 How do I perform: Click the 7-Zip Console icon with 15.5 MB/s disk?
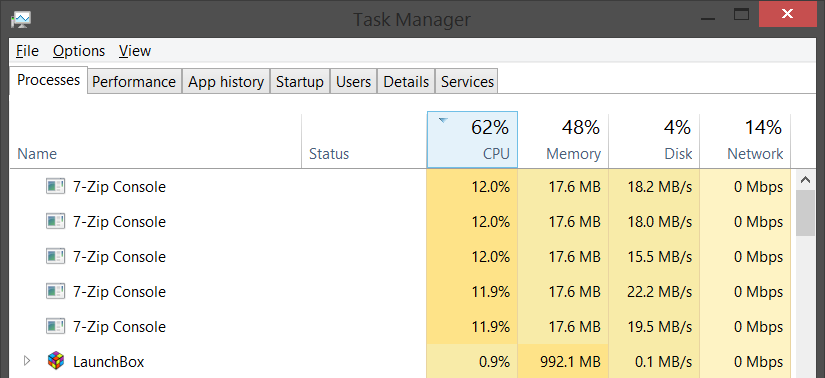[55, 256]
